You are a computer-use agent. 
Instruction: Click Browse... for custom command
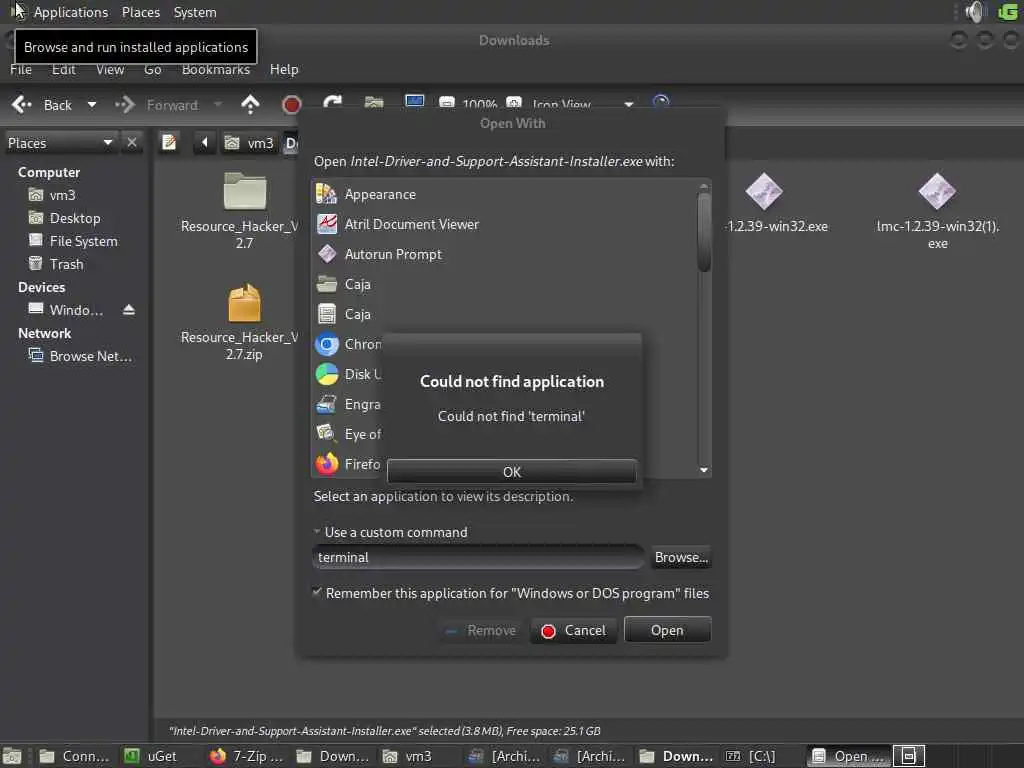pos(680,557)
